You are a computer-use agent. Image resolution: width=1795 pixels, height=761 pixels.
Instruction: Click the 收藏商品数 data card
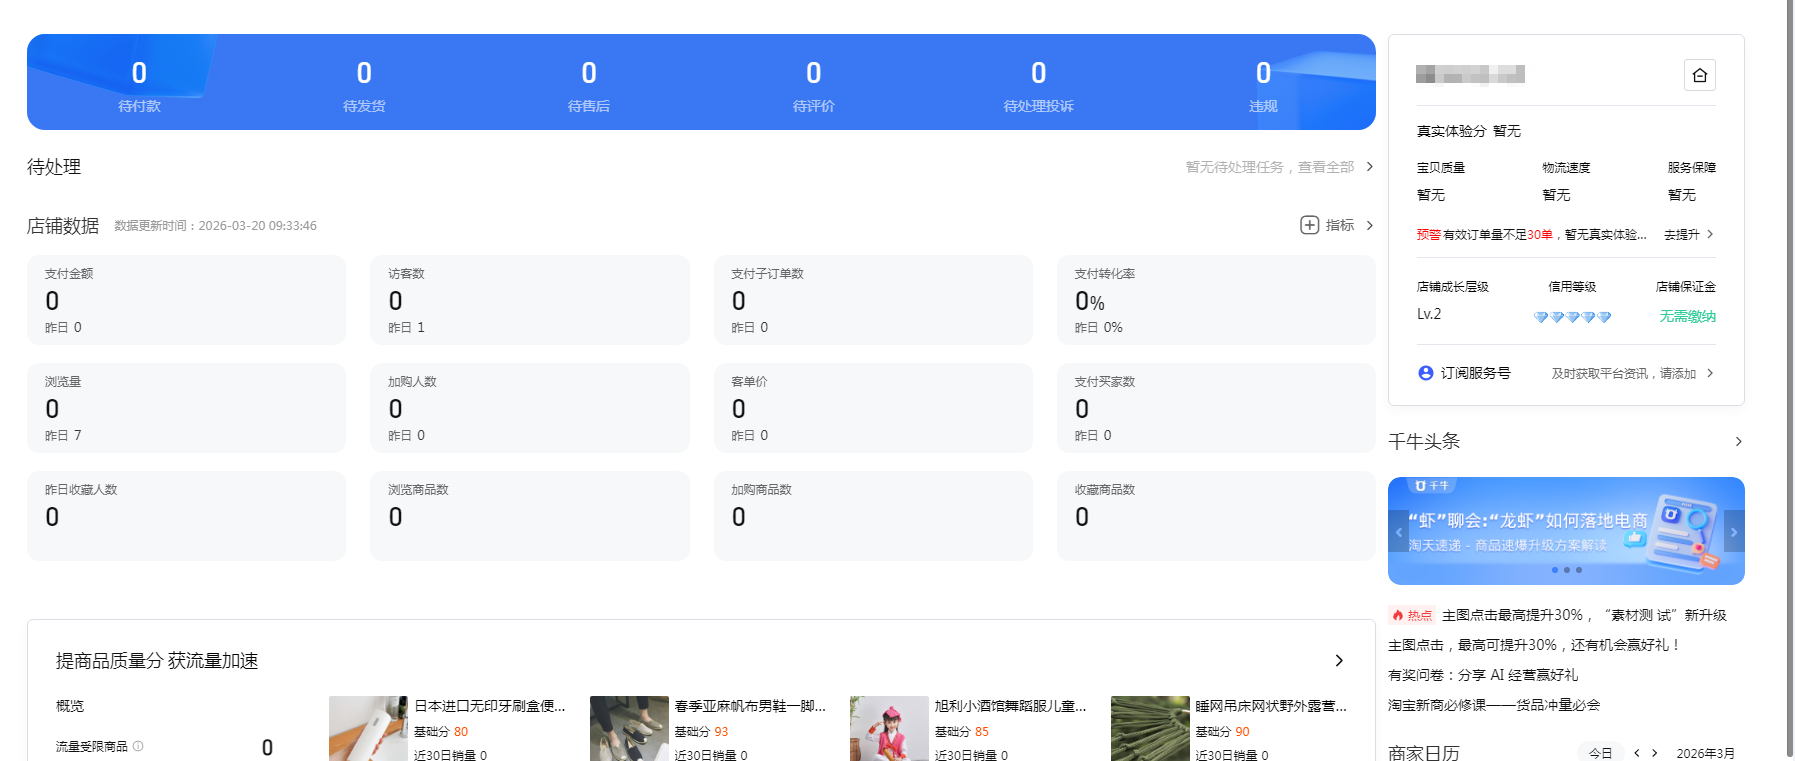coord(1216,516)
